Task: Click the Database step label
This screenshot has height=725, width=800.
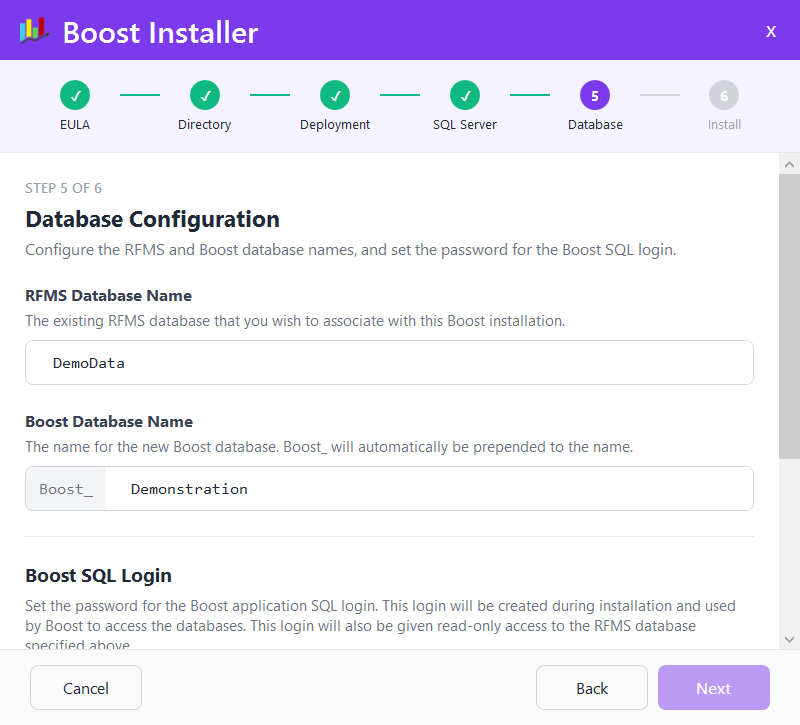Action: coord(595,124)
